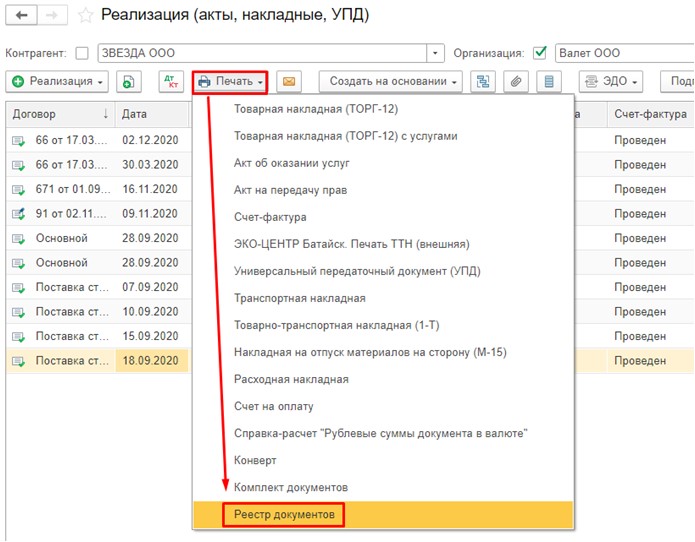Open the Реализация create dropdown
Image resolution: width=695 pixels, height=542 pixels.
click(x=57, y=82)
